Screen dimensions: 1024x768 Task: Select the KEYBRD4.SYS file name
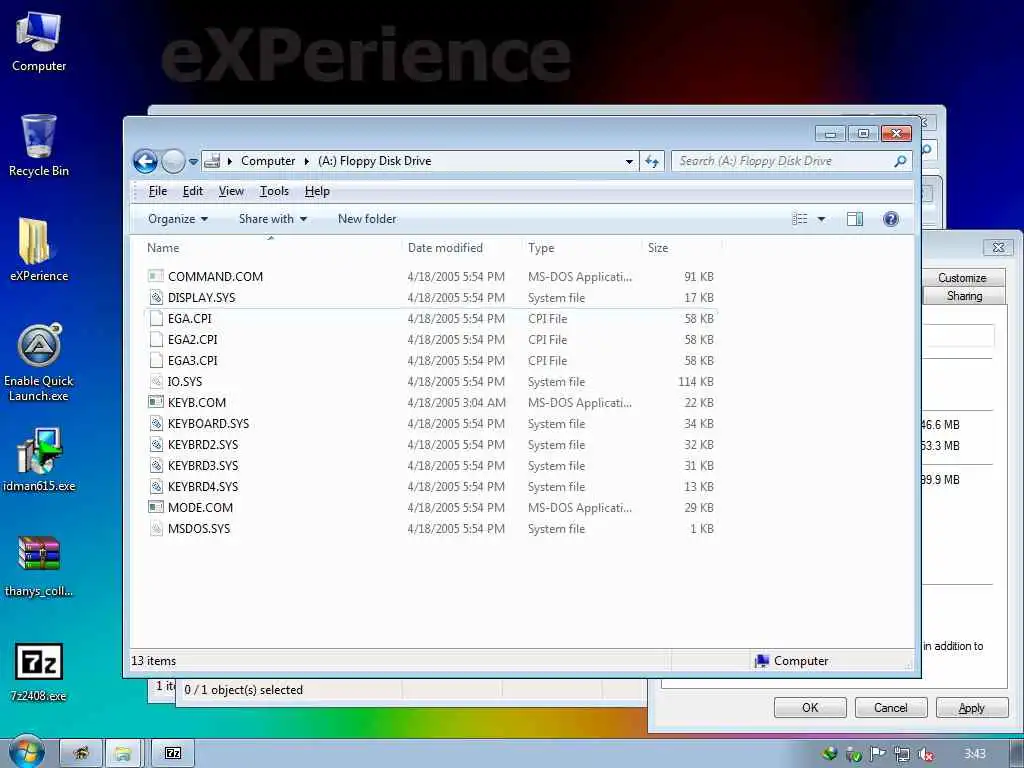(203, 487)
